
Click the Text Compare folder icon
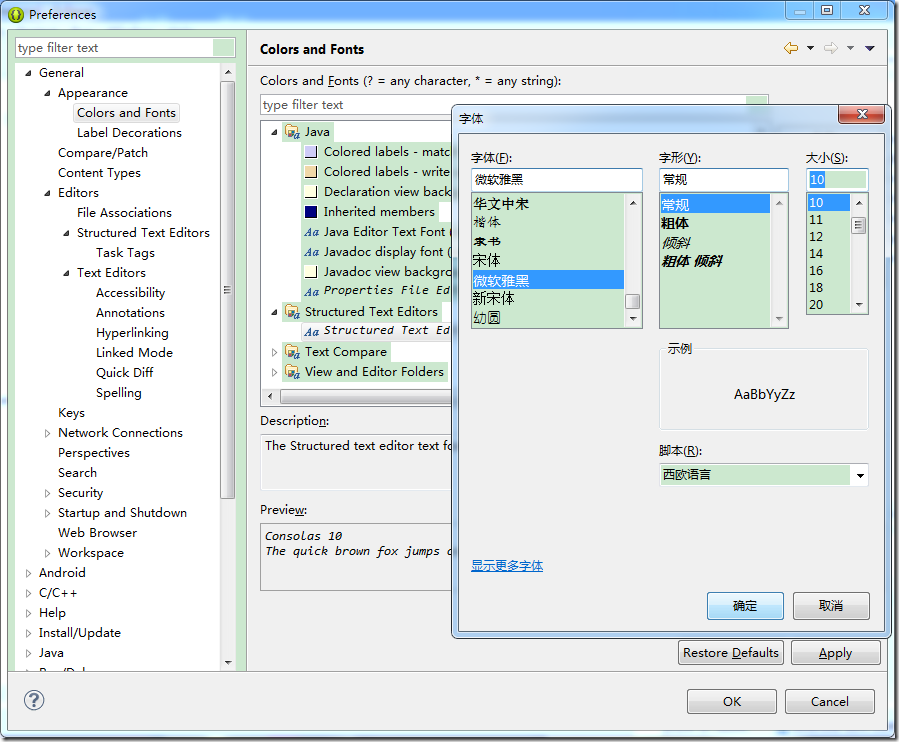coord(292,352)
